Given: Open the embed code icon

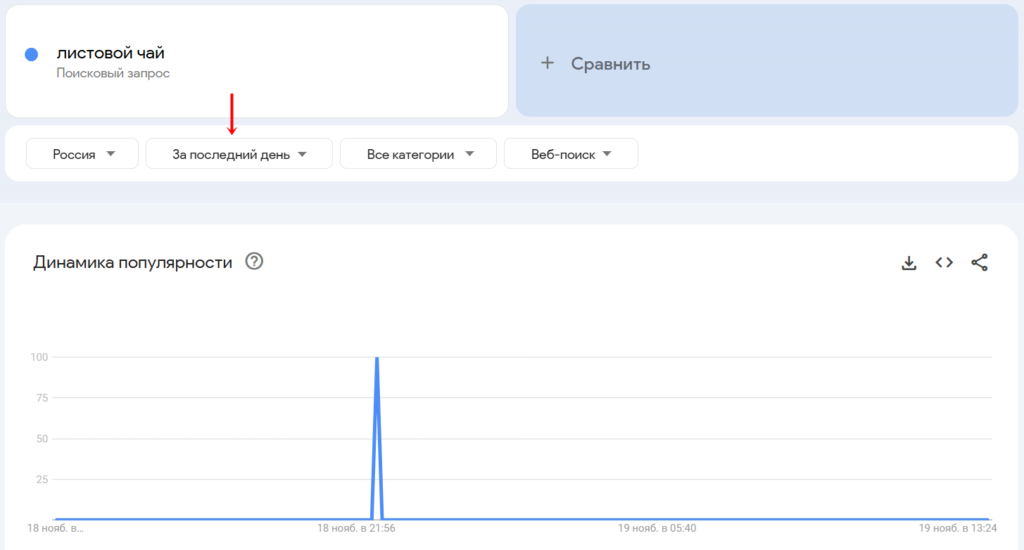Looking at the screenshot, I should pyautogui.click(x=944, y=263).
